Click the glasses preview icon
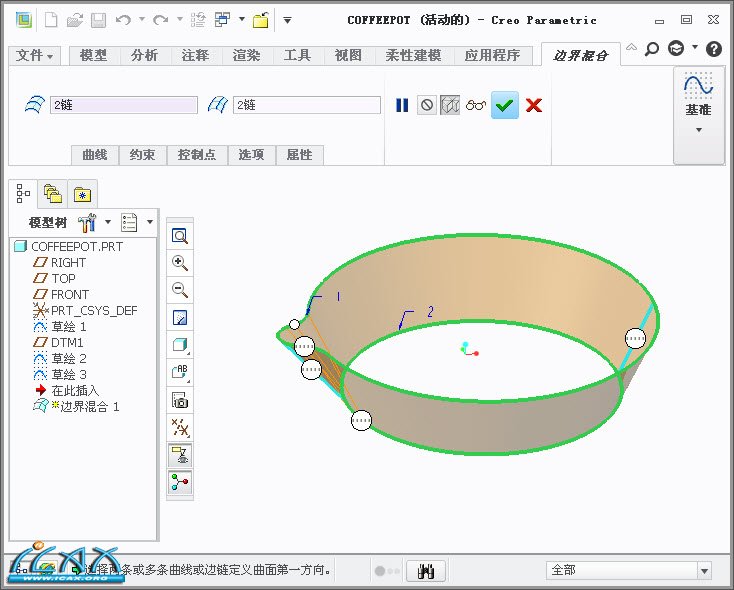The width and height of the screenshot is (734, 590). click(476, 105)
